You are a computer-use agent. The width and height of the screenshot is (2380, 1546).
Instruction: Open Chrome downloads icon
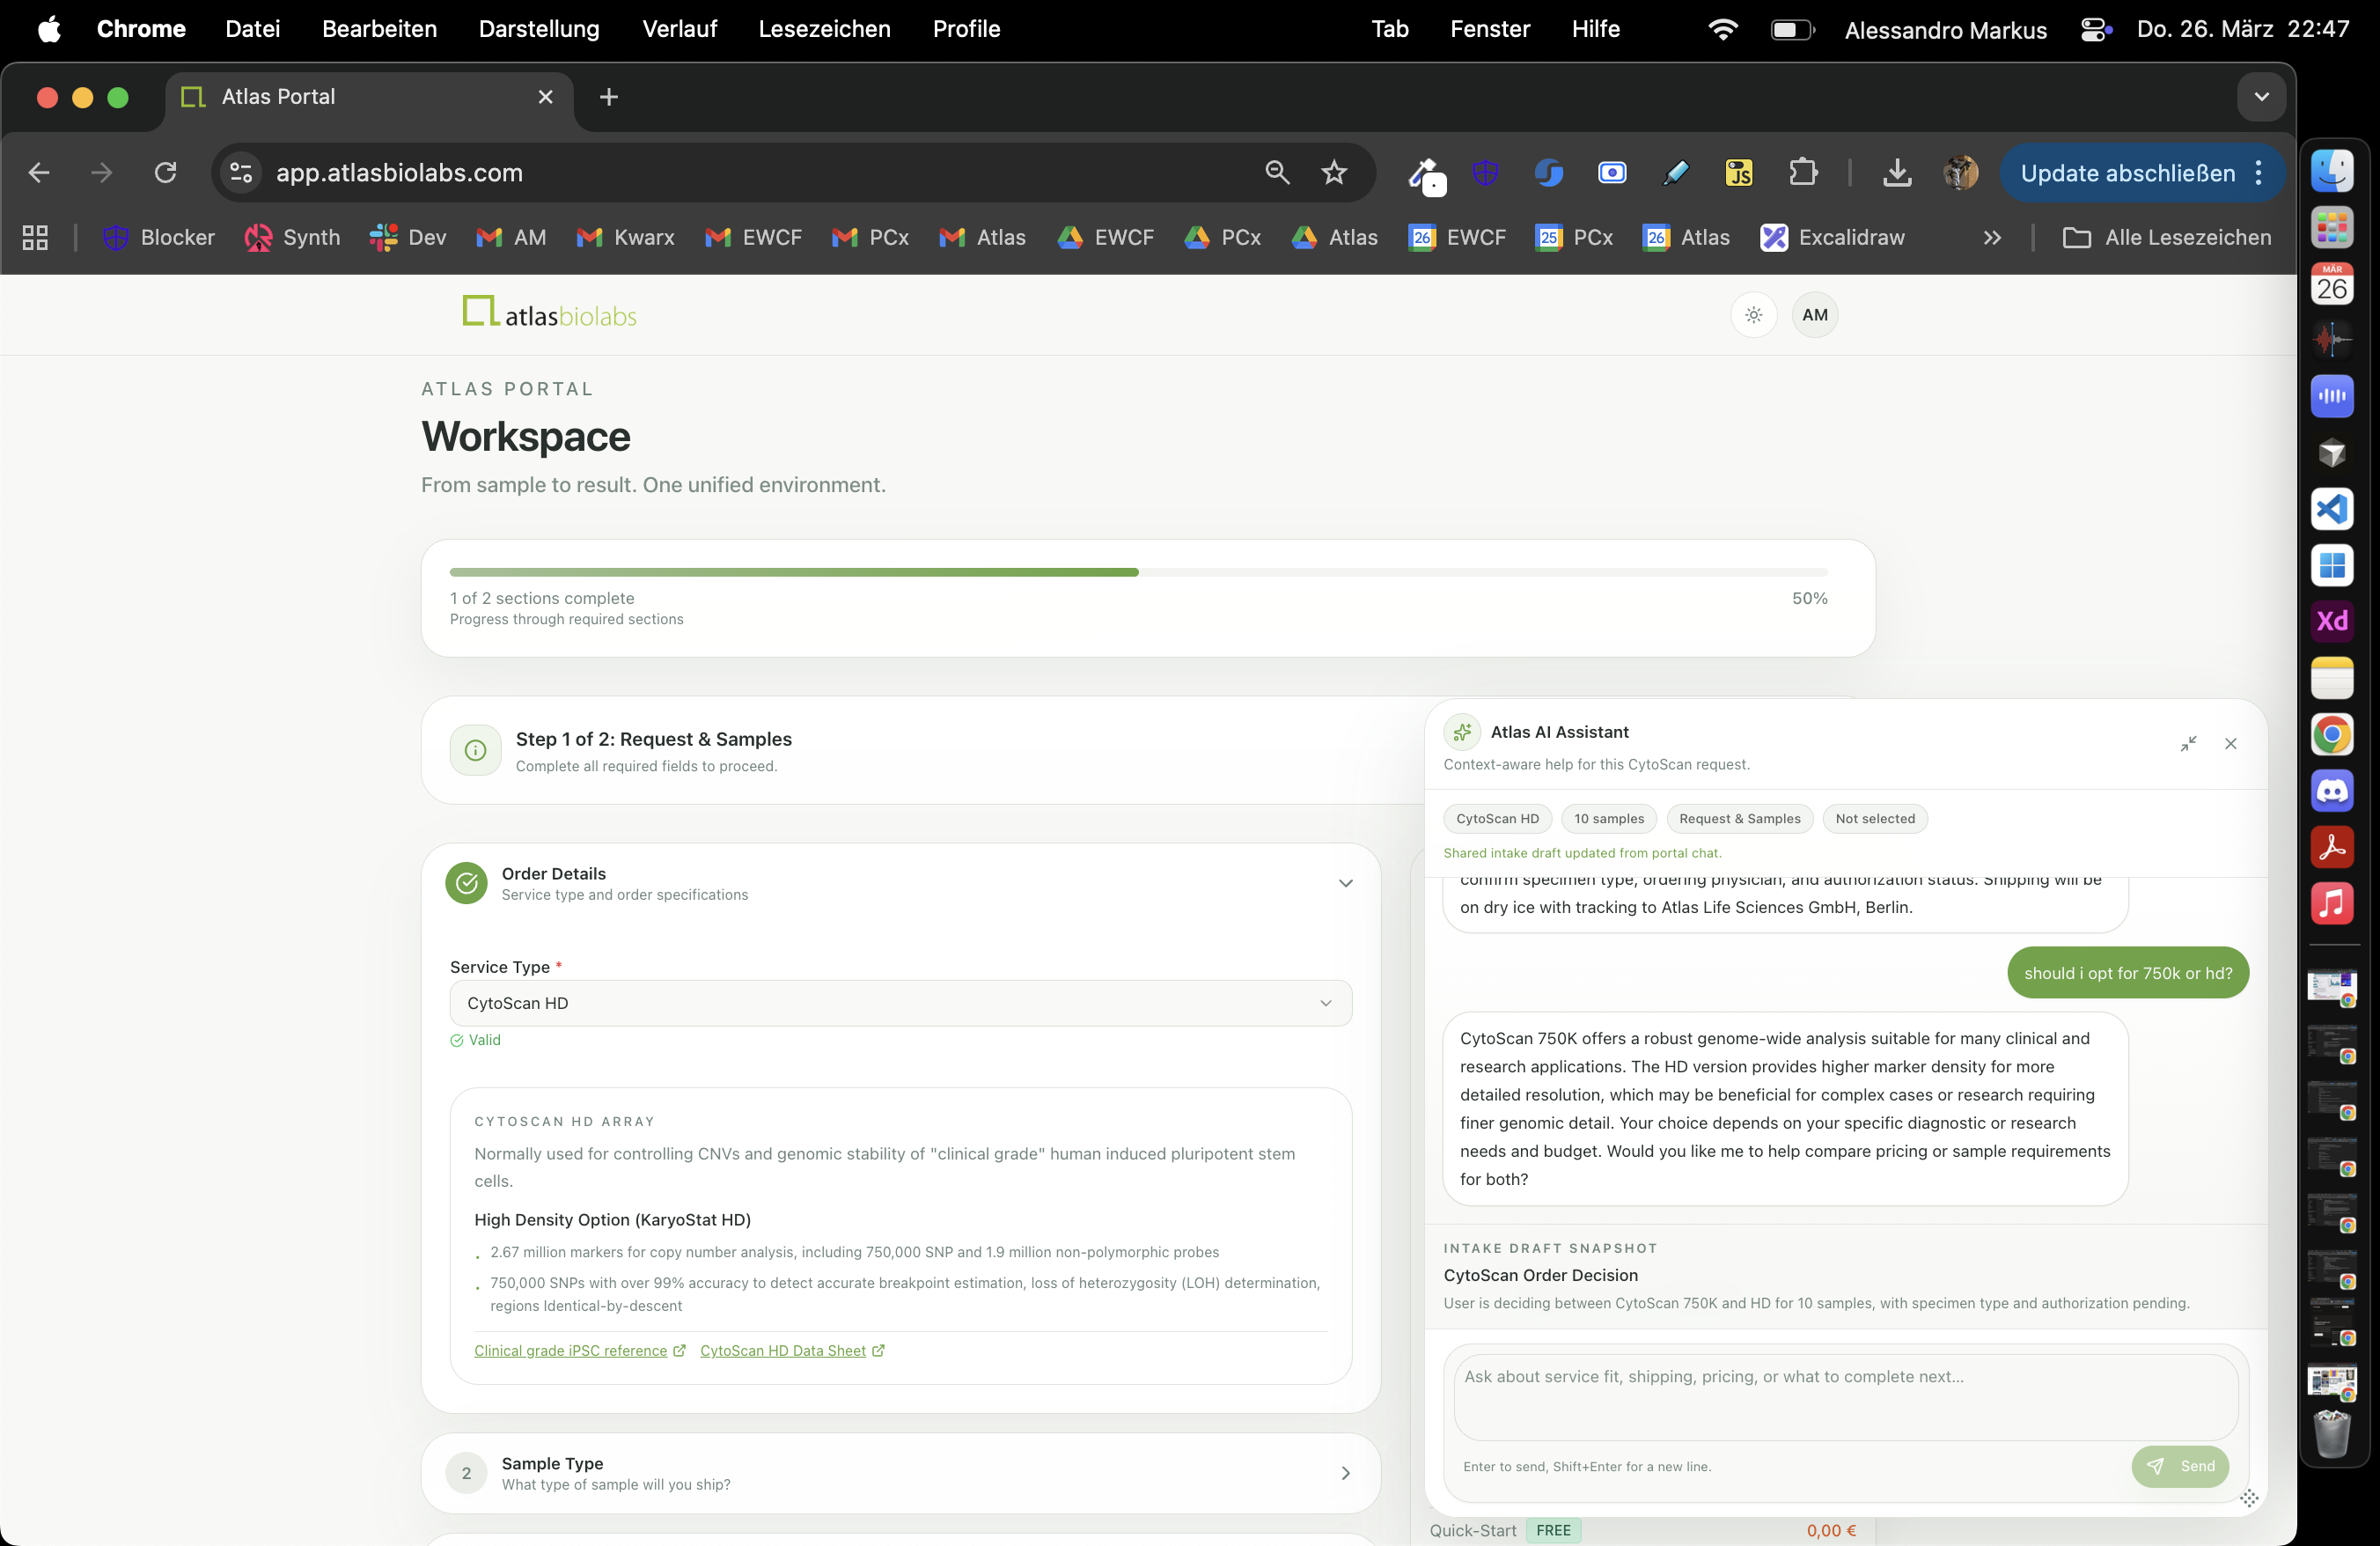pos(1896,173)
